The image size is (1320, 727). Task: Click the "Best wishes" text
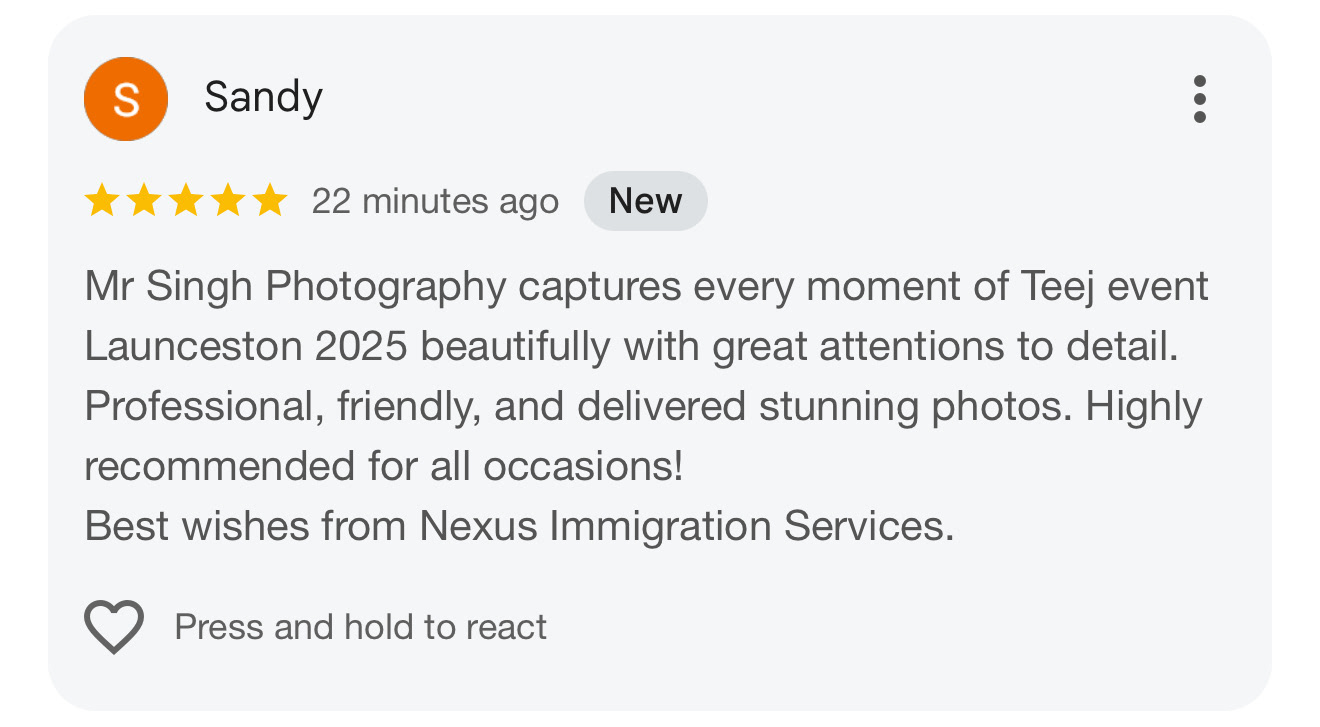click(197, 526)
